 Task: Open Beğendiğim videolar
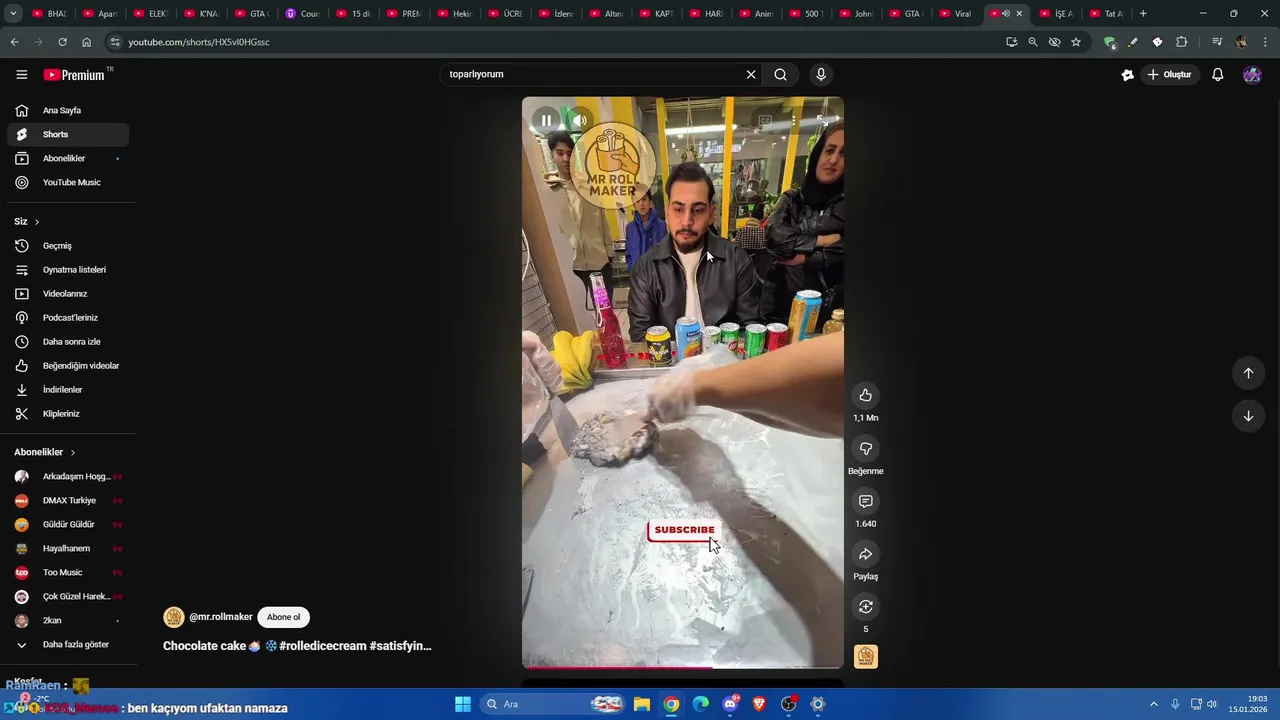coord(68,366)
